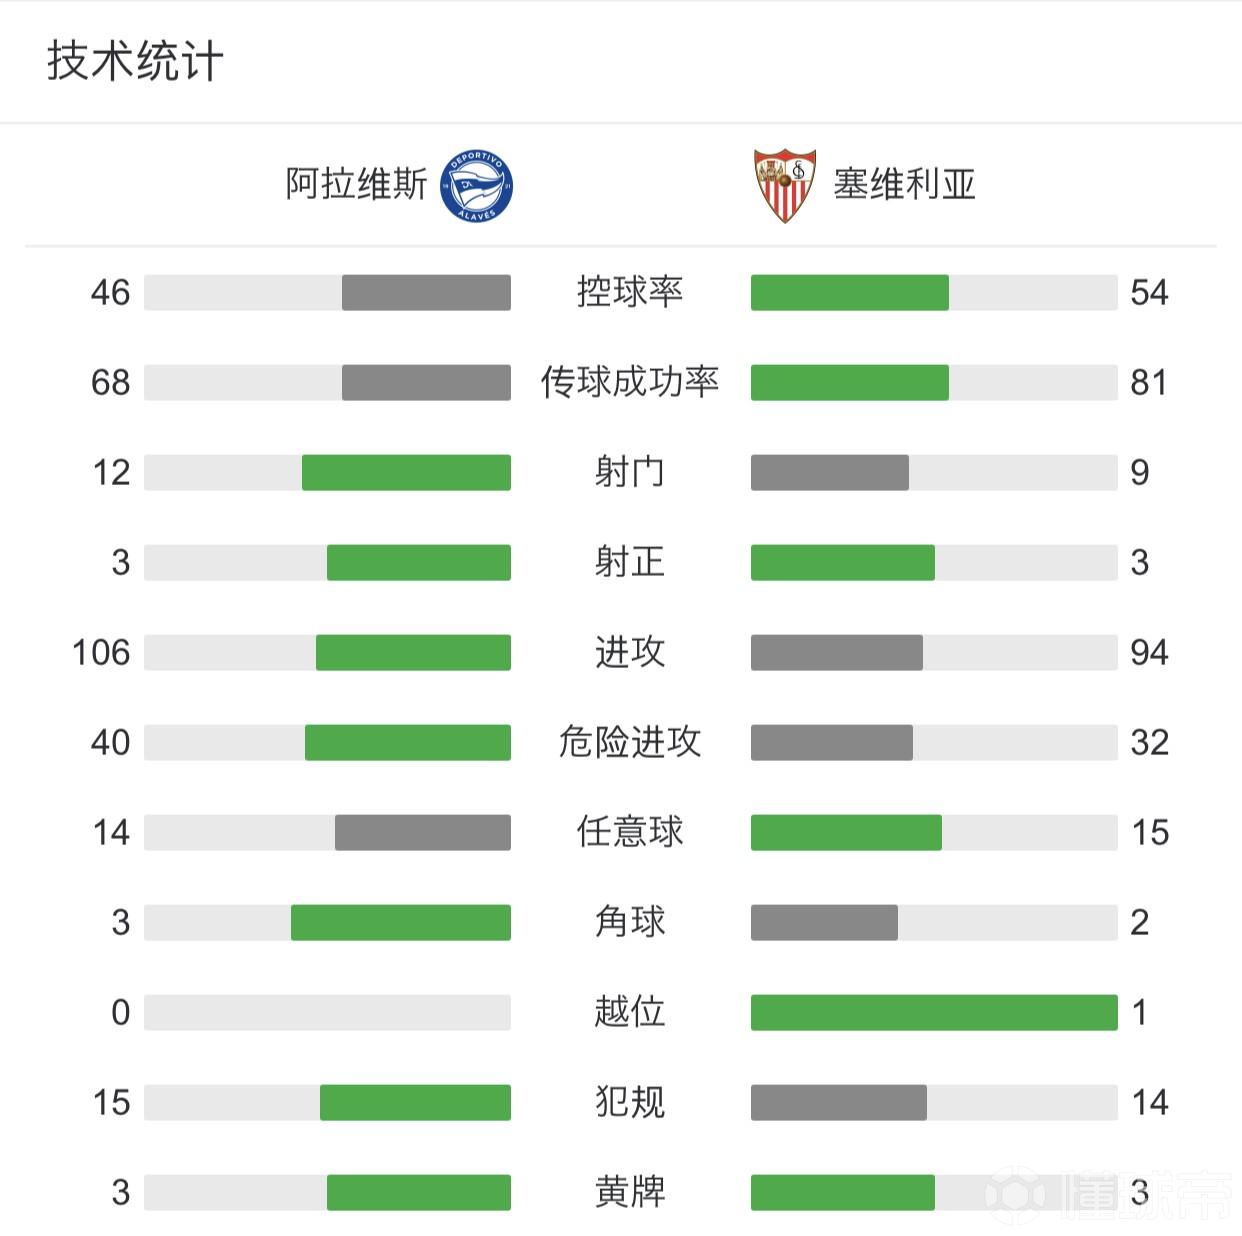
Task: Click the 黄牌 stat label
Action: [x=630, y=1192]
